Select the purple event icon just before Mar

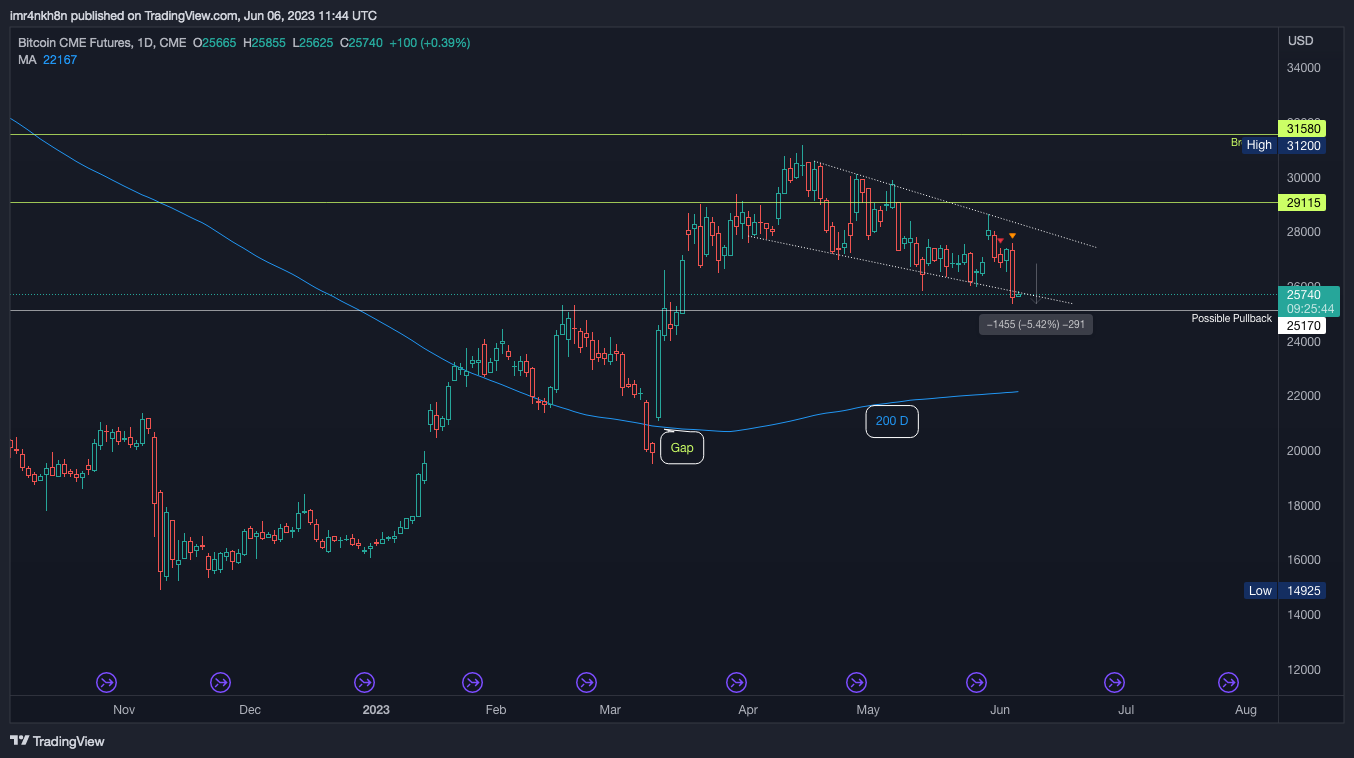(x=587, y=682)
